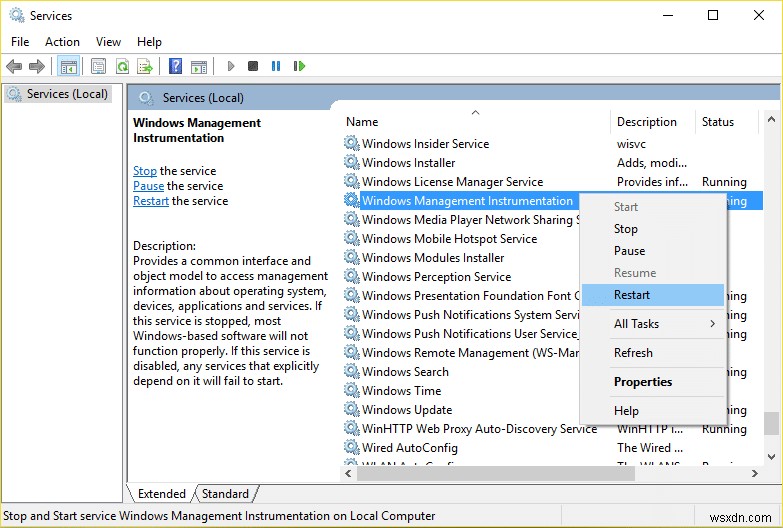Choose Restart in the context menu
This screenshot has height=528, width=783.
pos(653,295)
